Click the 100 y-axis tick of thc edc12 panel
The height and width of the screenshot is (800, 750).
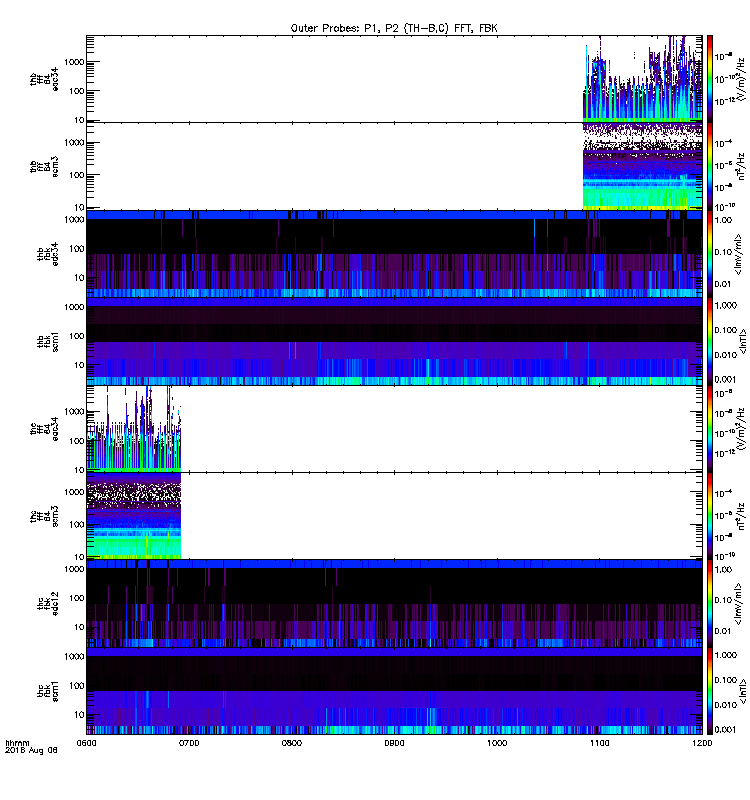(77, 598)
